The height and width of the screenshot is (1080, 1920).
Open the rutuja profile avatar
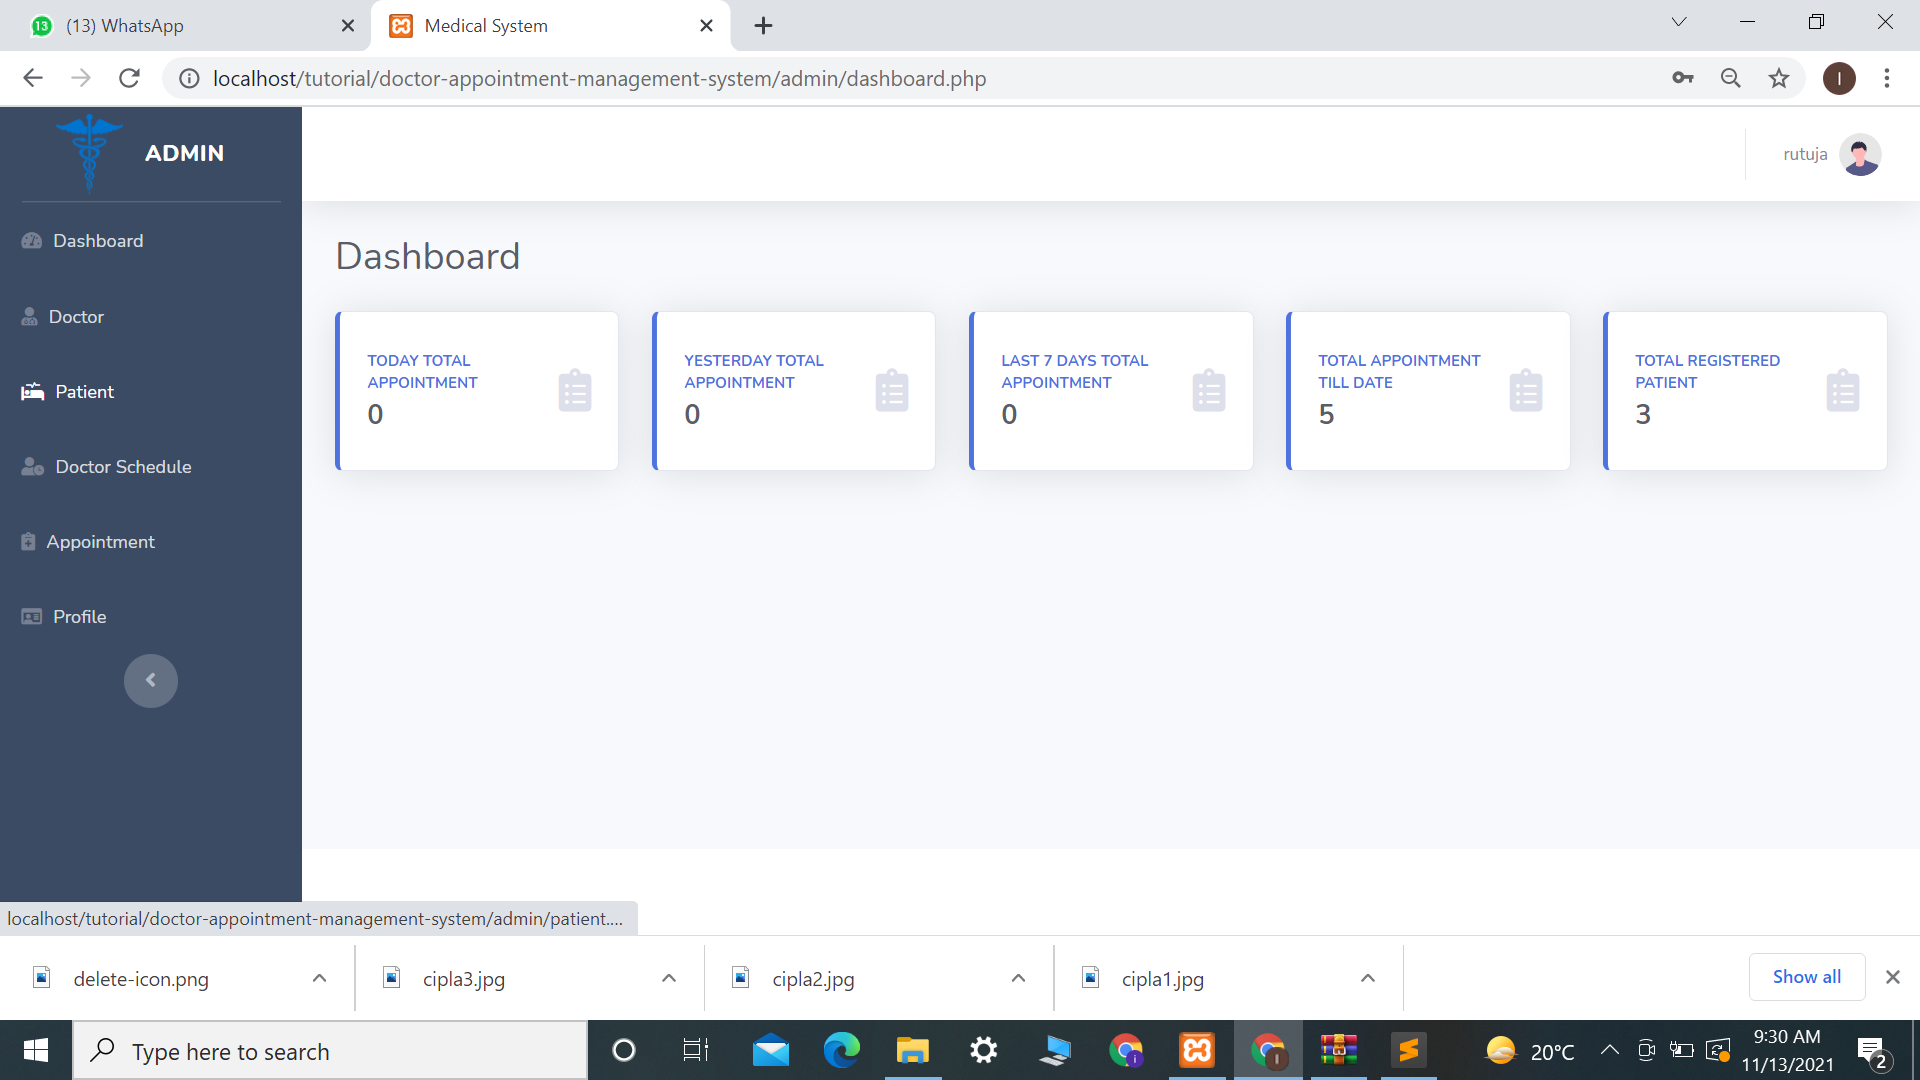(x=1858, y=154)
